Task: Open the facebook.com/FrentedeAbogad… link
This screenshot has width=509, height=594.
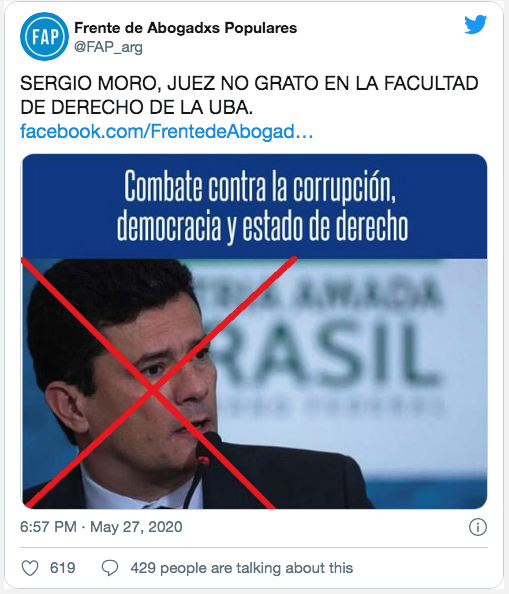Action: click(167, 131)
